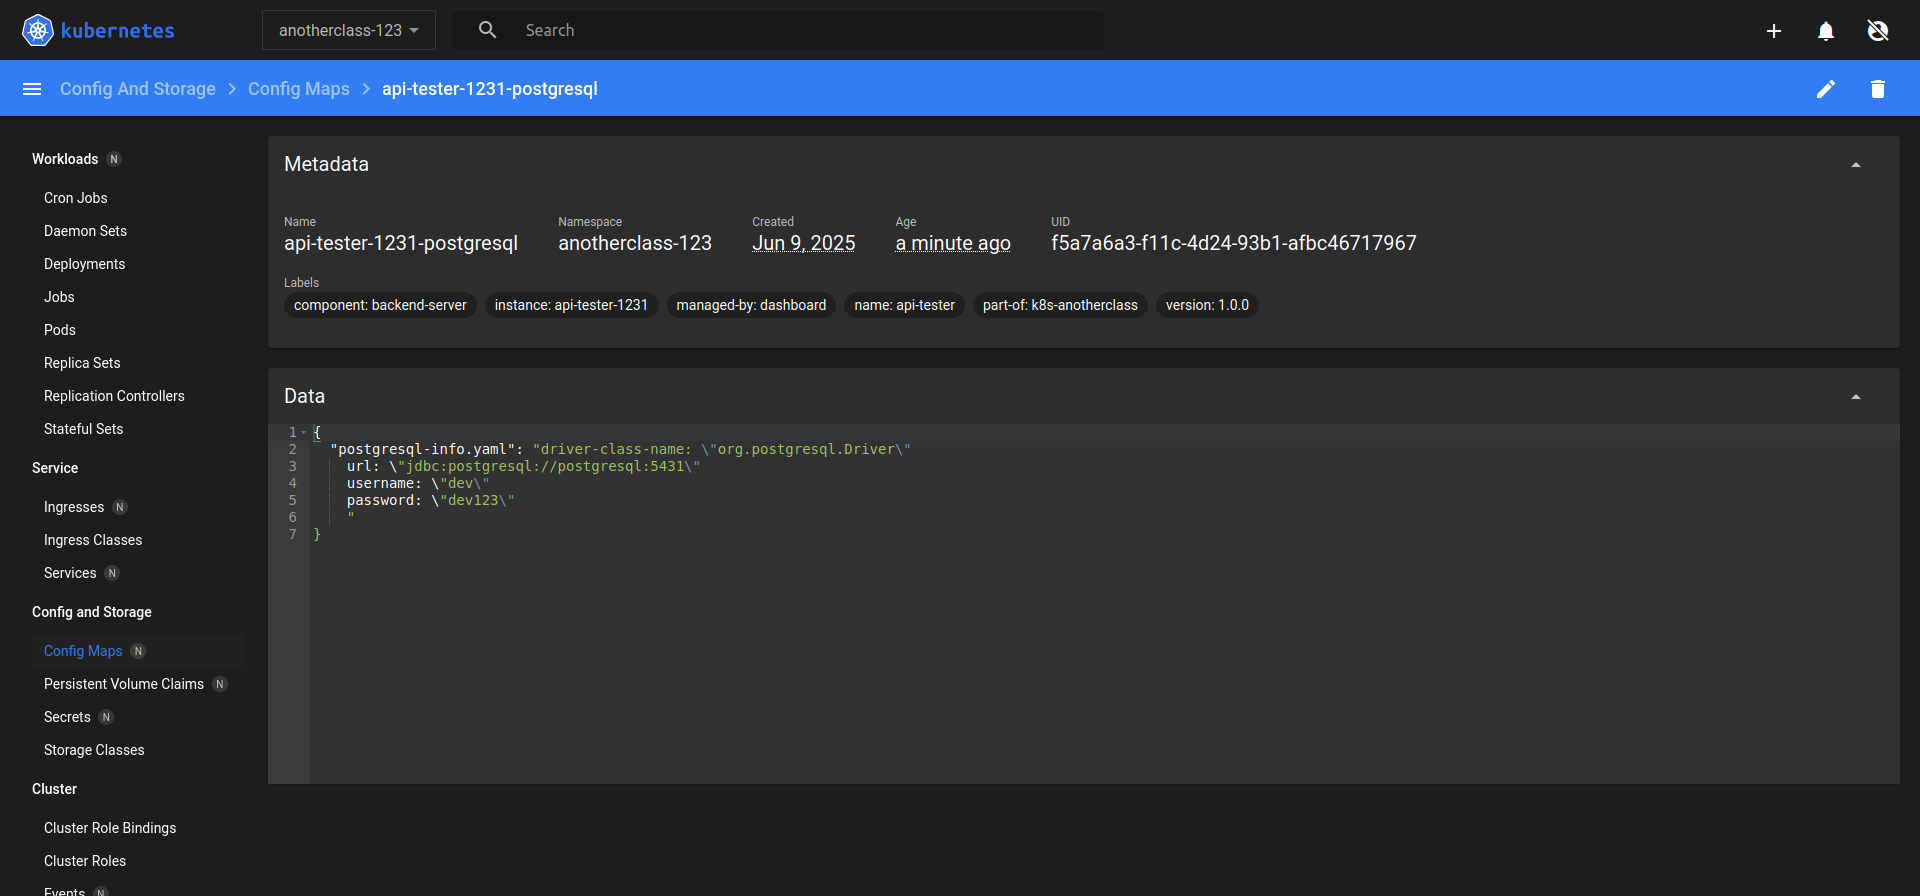Image resolution: width=1920 pixels, height=896 pixels.
Task: Click the Namespace value anotherclass-123
Action: point(635,243)
